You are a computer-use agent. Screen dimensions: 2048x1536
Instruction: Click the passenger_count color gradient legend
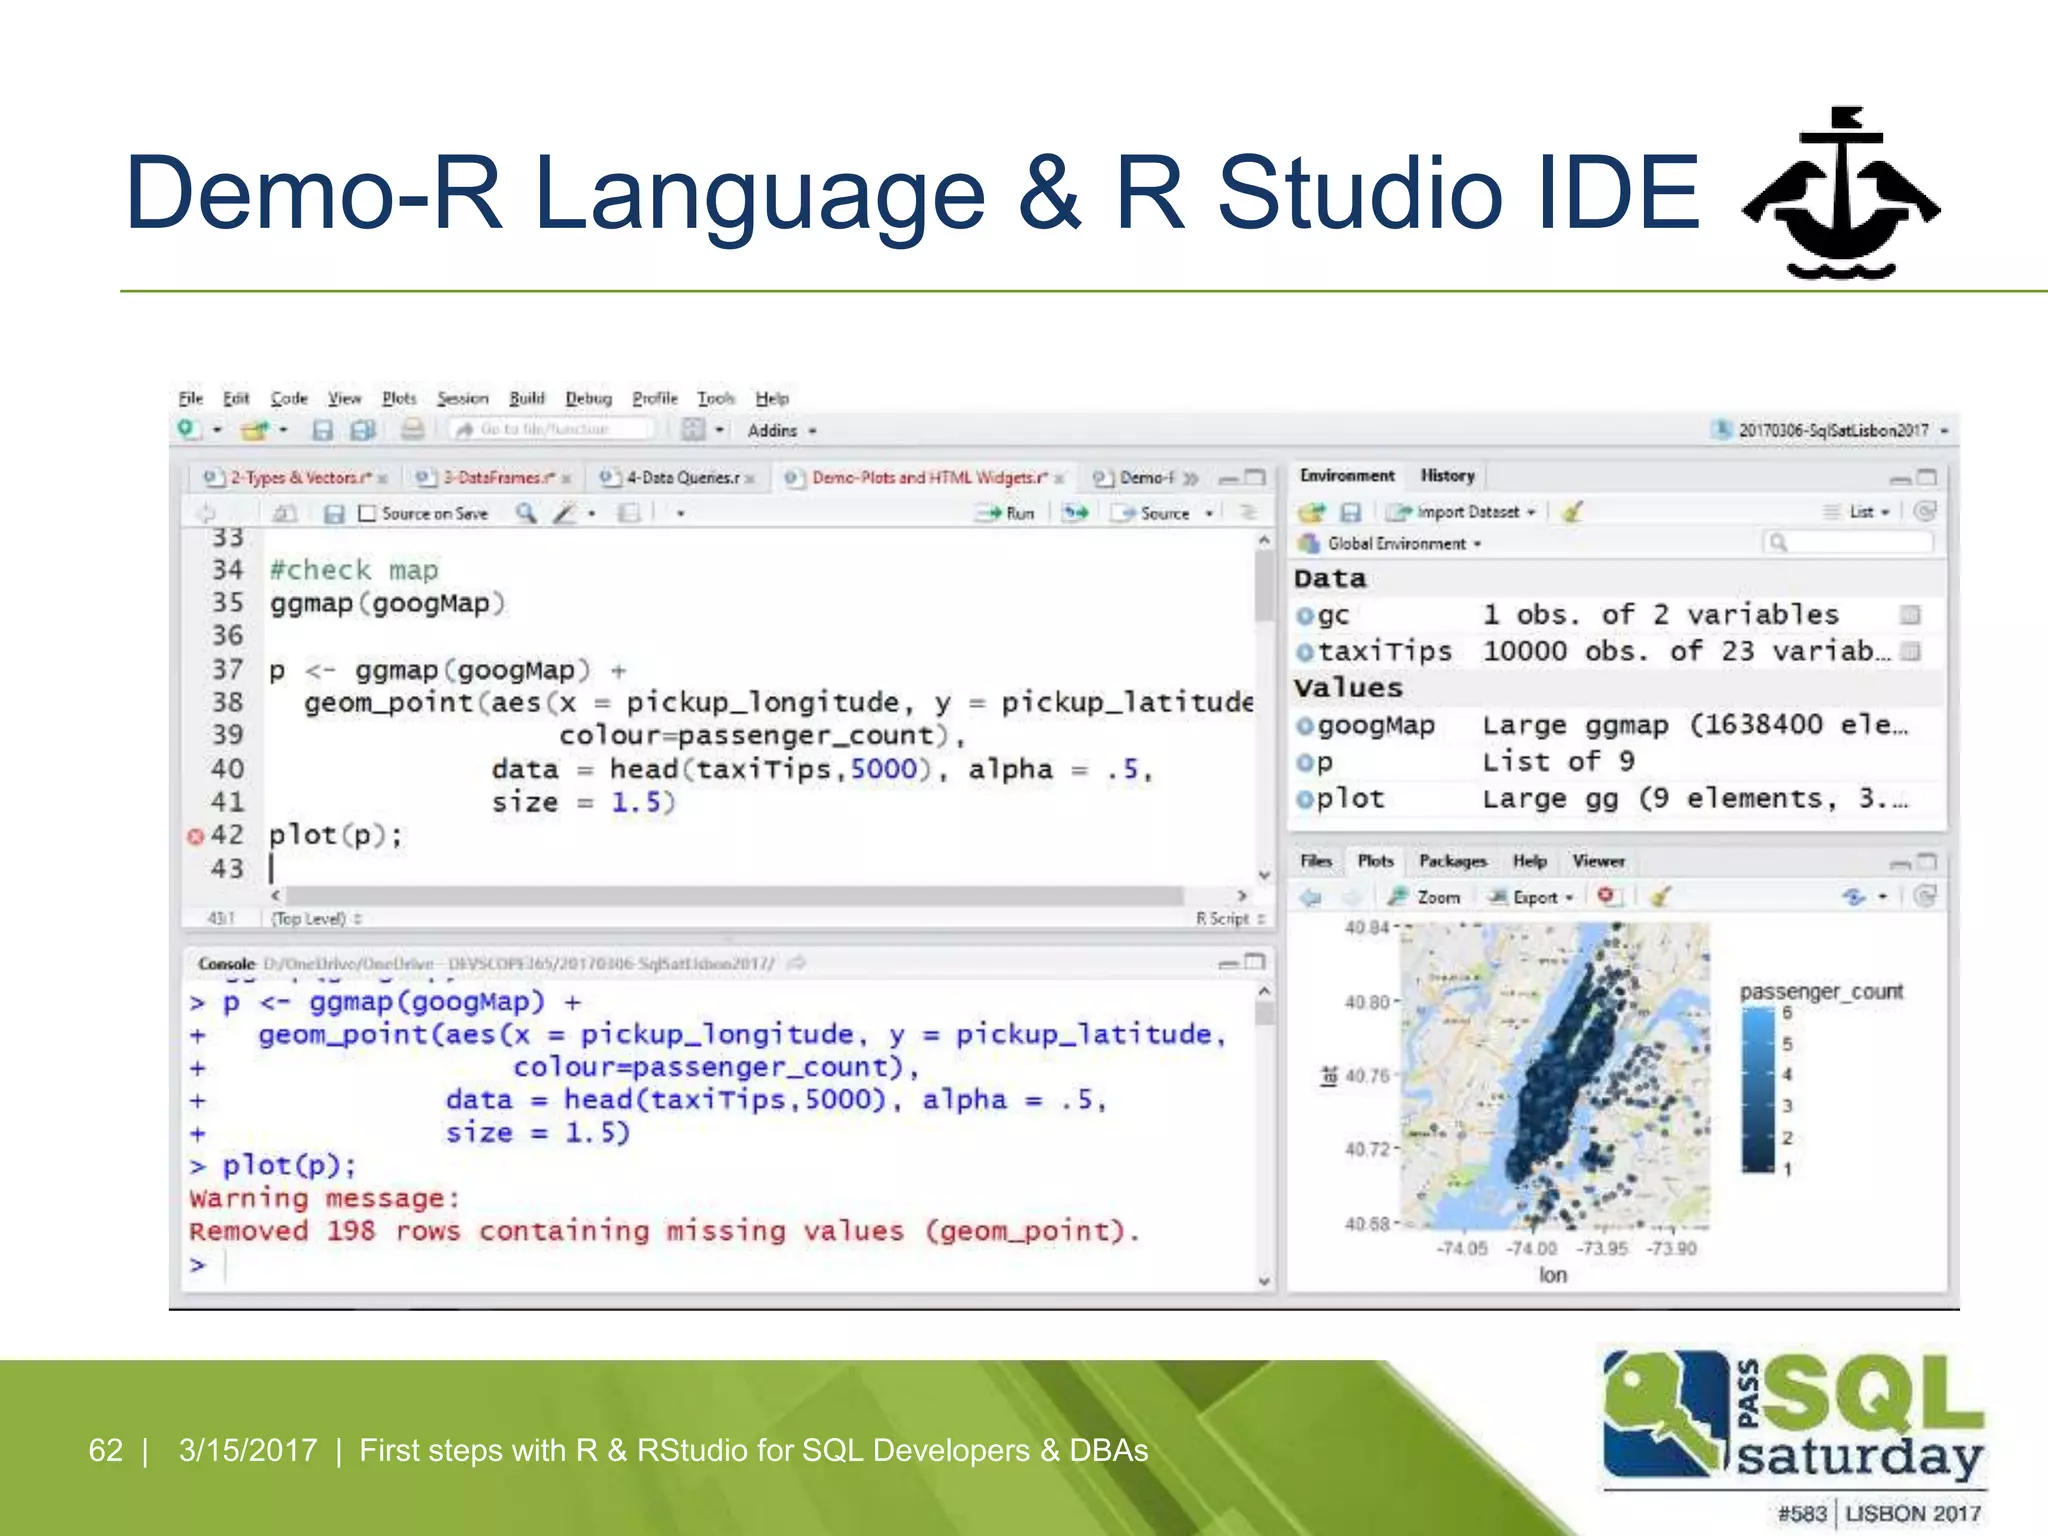coord(1757,1089)
